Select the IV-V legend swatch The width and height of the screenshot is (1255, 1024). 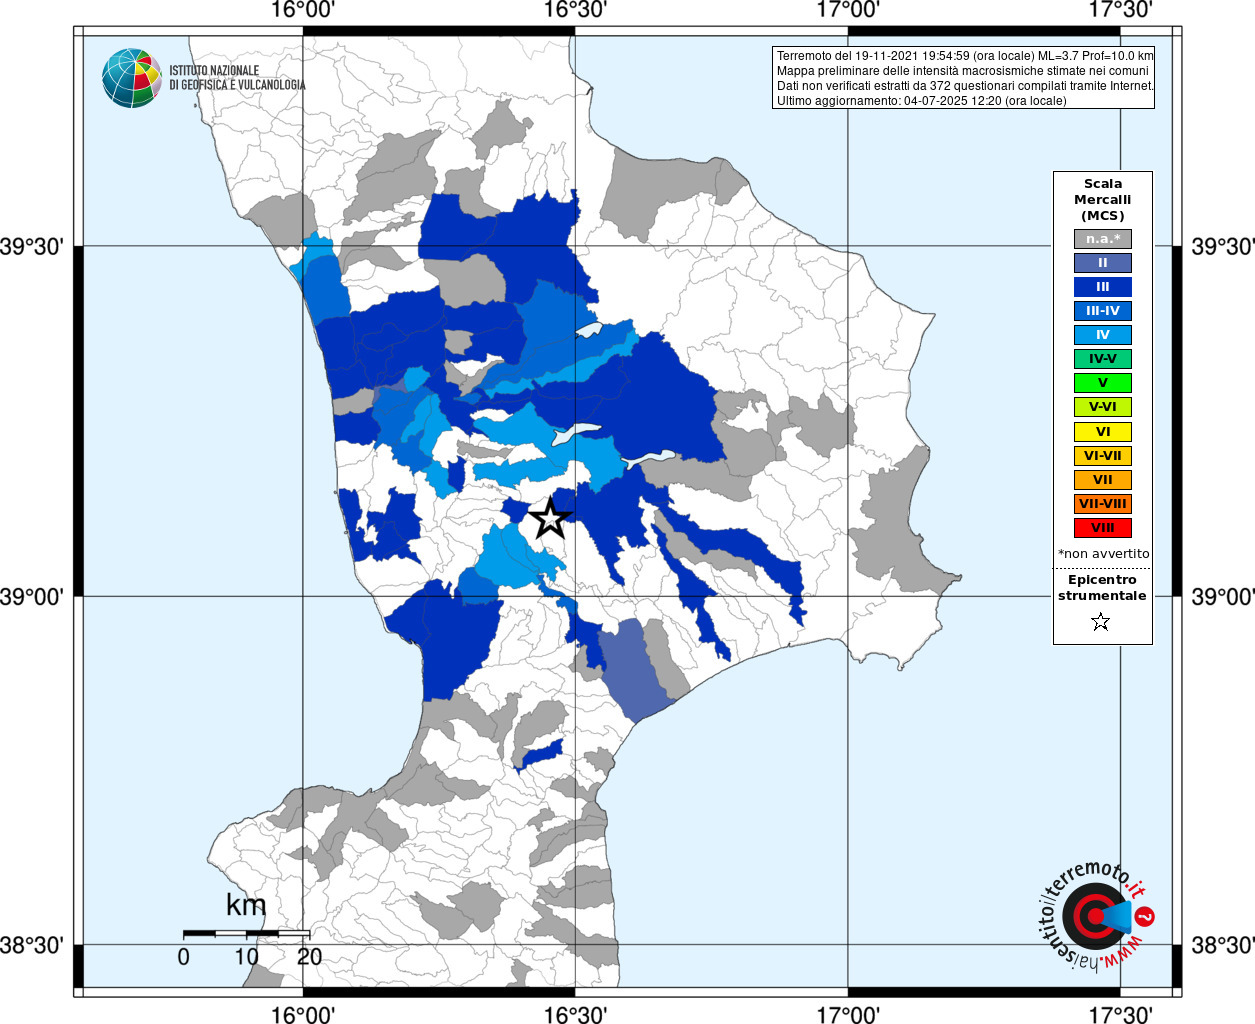click(x=1103, y=359)
